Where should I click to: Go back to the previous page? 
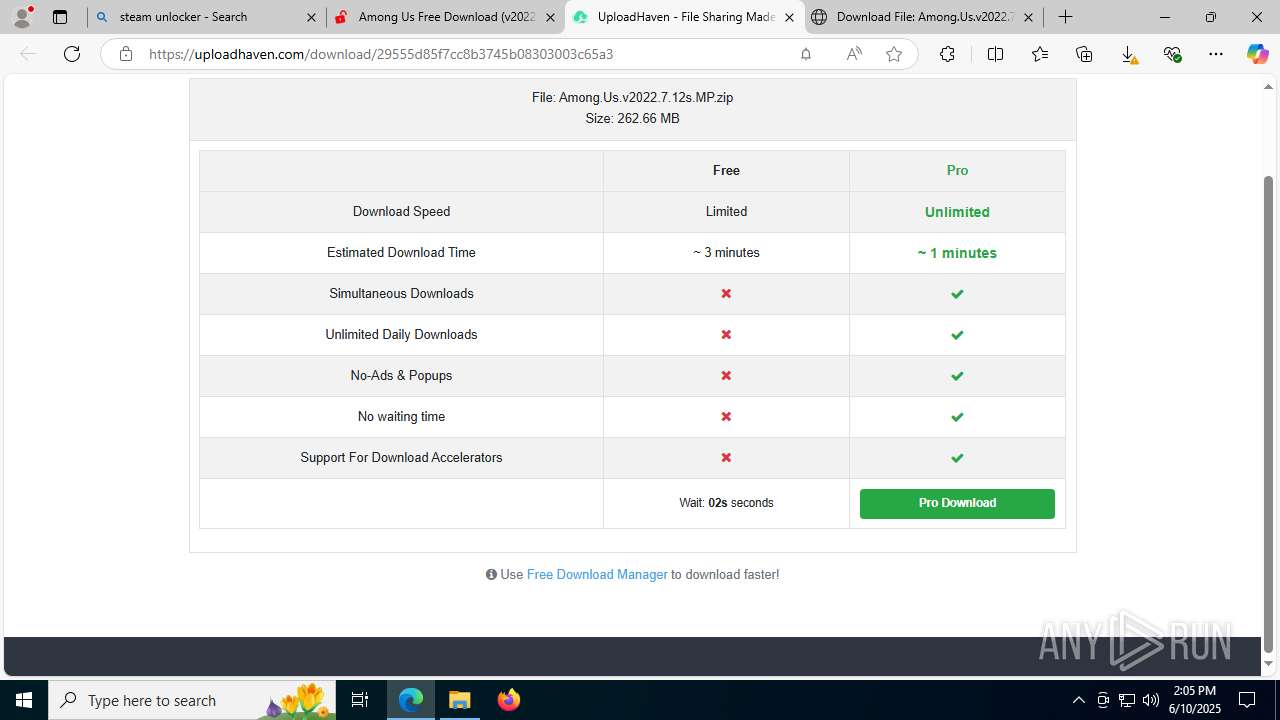(28, 54)
